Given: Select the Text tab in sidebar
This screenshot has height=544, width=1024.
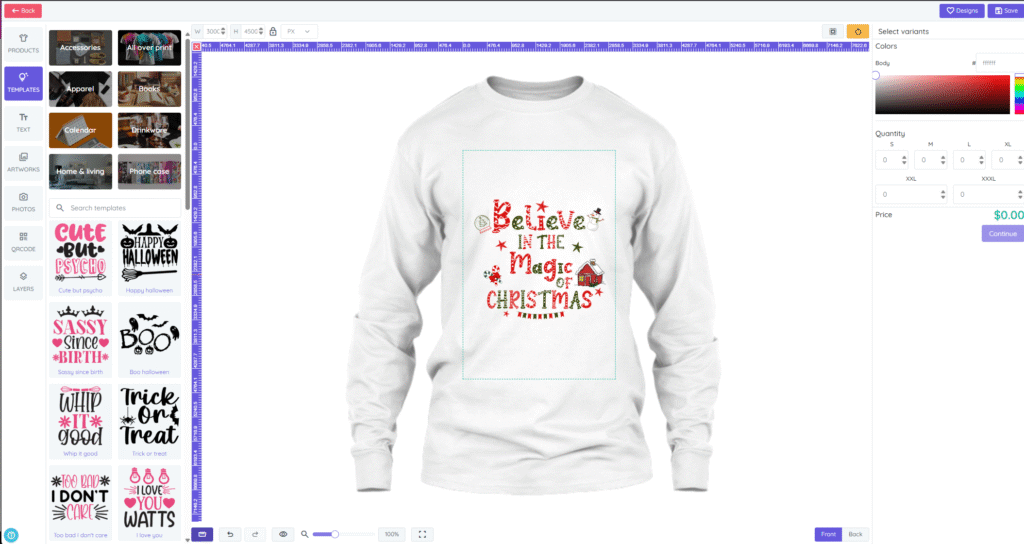Looking at the screenshot, I should tap(23, 121).
